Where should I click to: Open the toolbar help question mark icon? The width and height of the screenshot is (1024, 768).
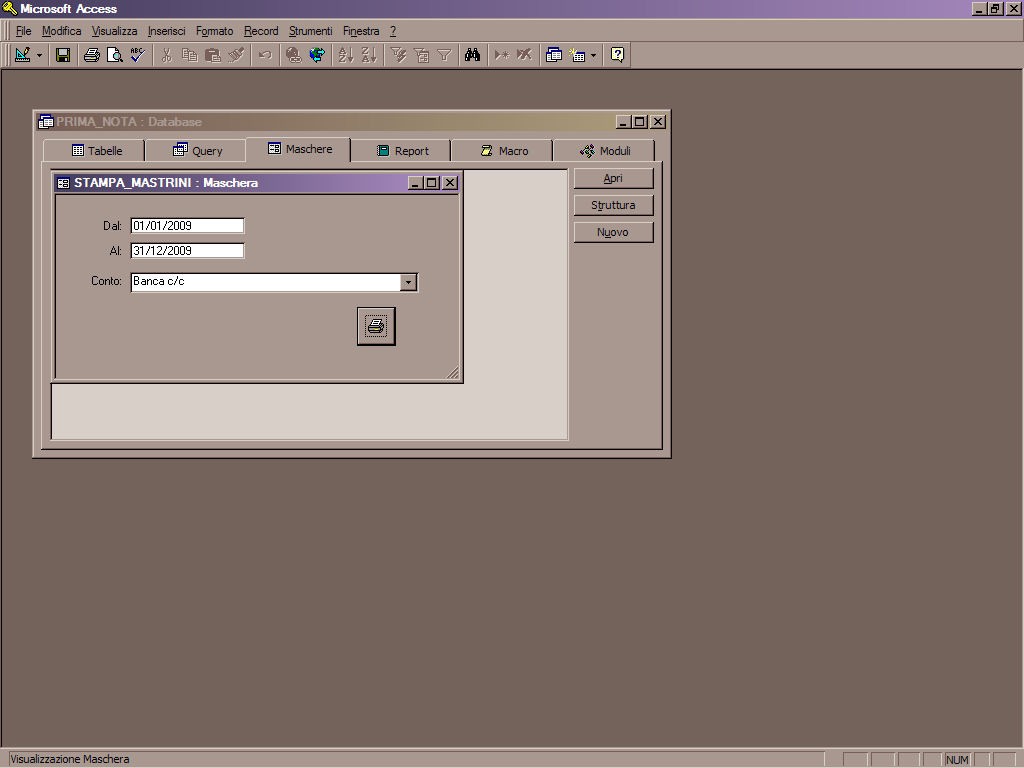coord(618,55)
